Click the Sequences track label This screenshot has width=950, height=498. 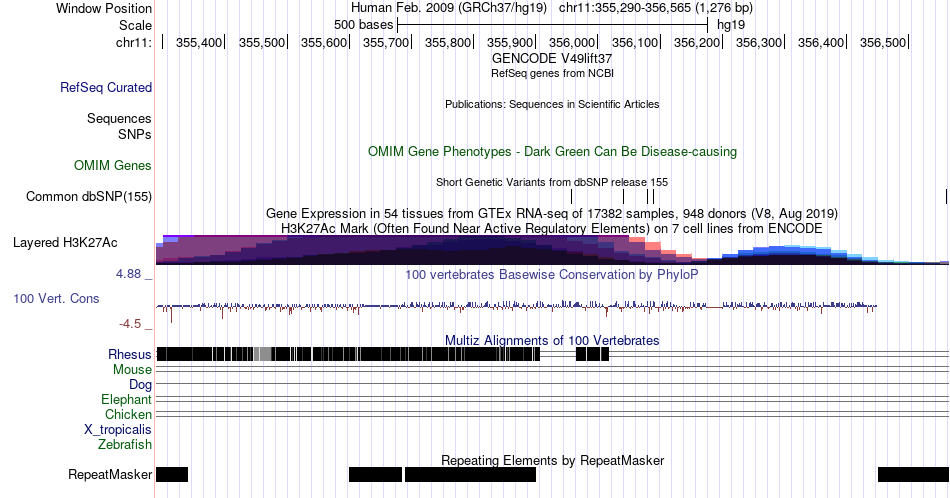point(119,118)
